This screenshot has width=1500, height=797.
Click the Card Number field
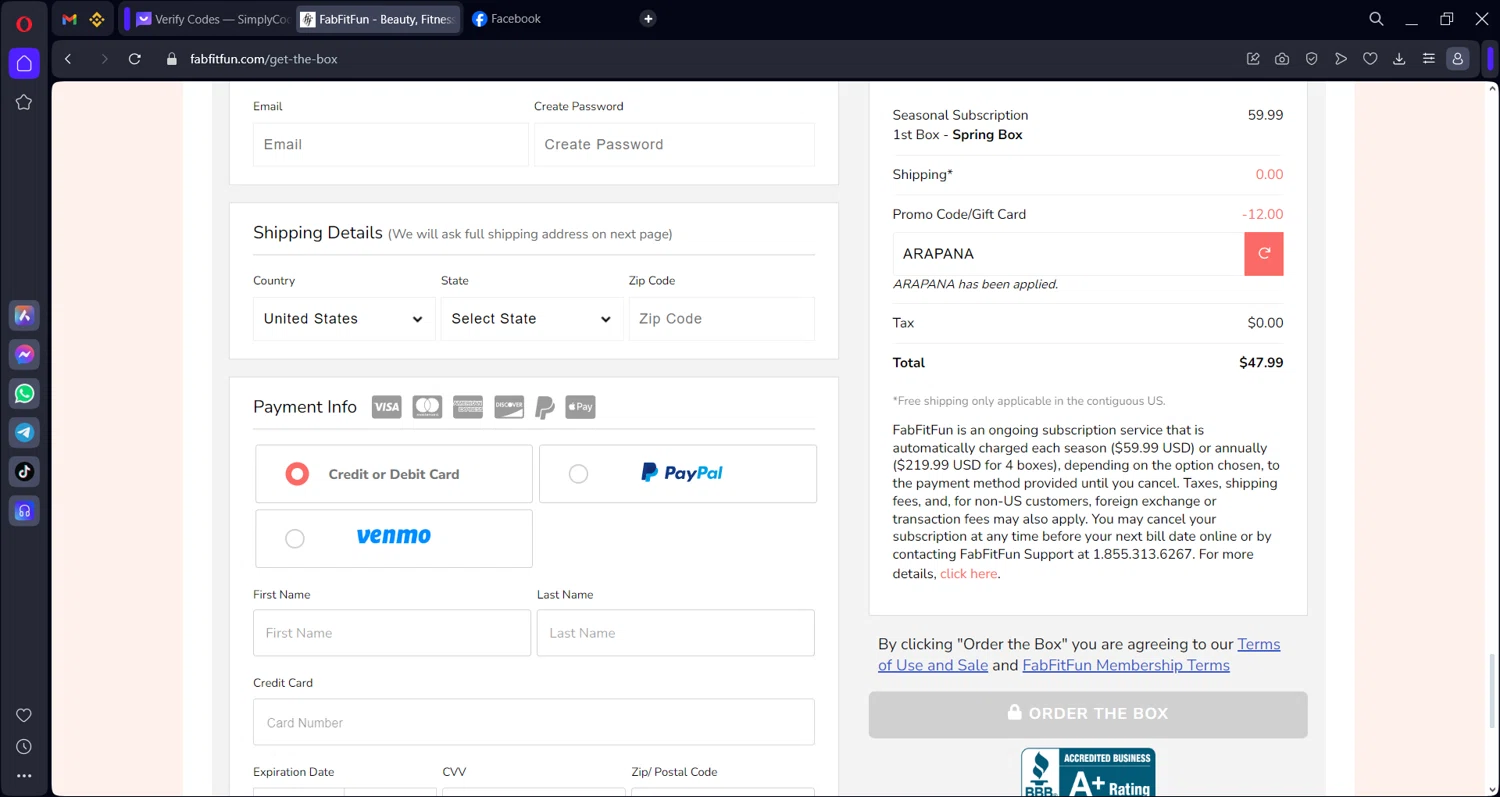pyautogui.click(x=534, y=722)
